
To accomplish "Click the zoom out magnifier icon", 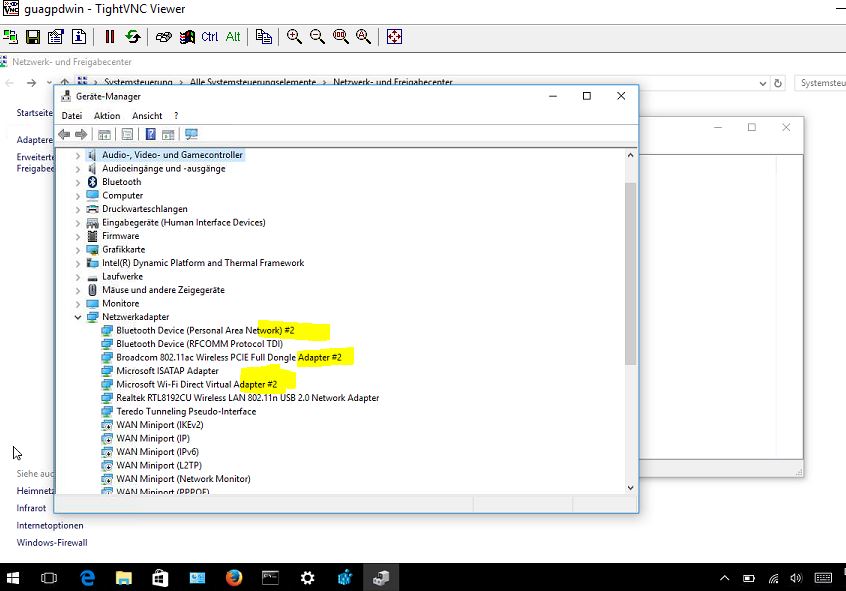I will (x=317, y=37).
